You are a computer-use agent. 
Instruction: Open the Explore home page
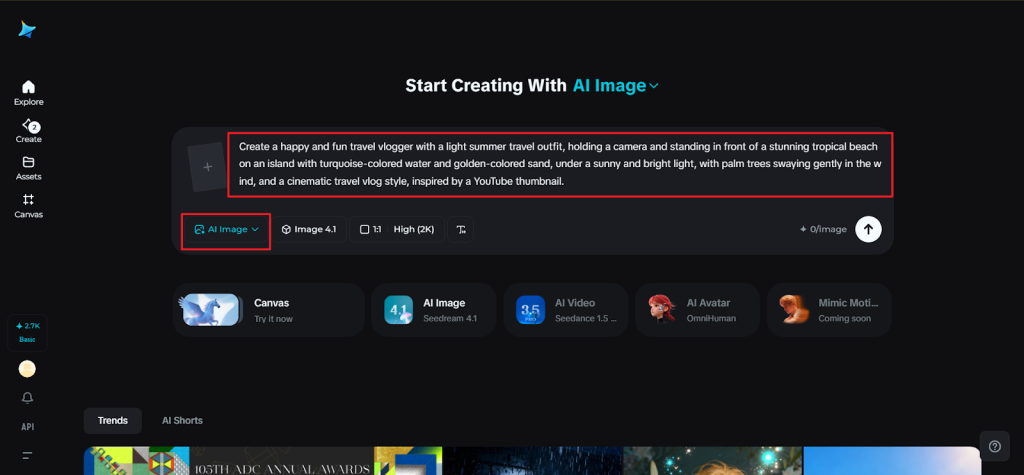28,92
